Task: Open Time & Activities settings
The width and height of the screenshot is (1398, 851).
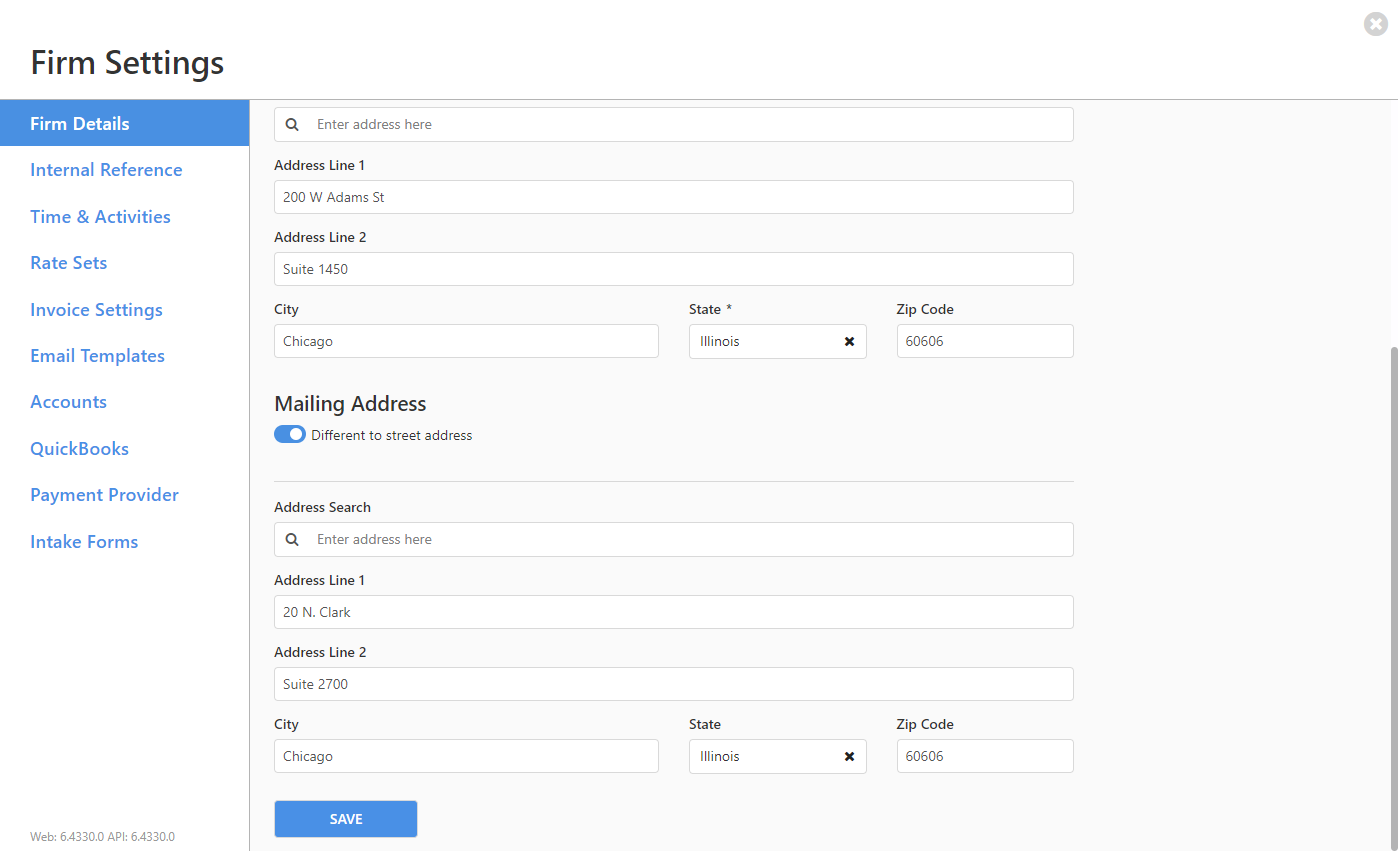Action: coord(100,216)
